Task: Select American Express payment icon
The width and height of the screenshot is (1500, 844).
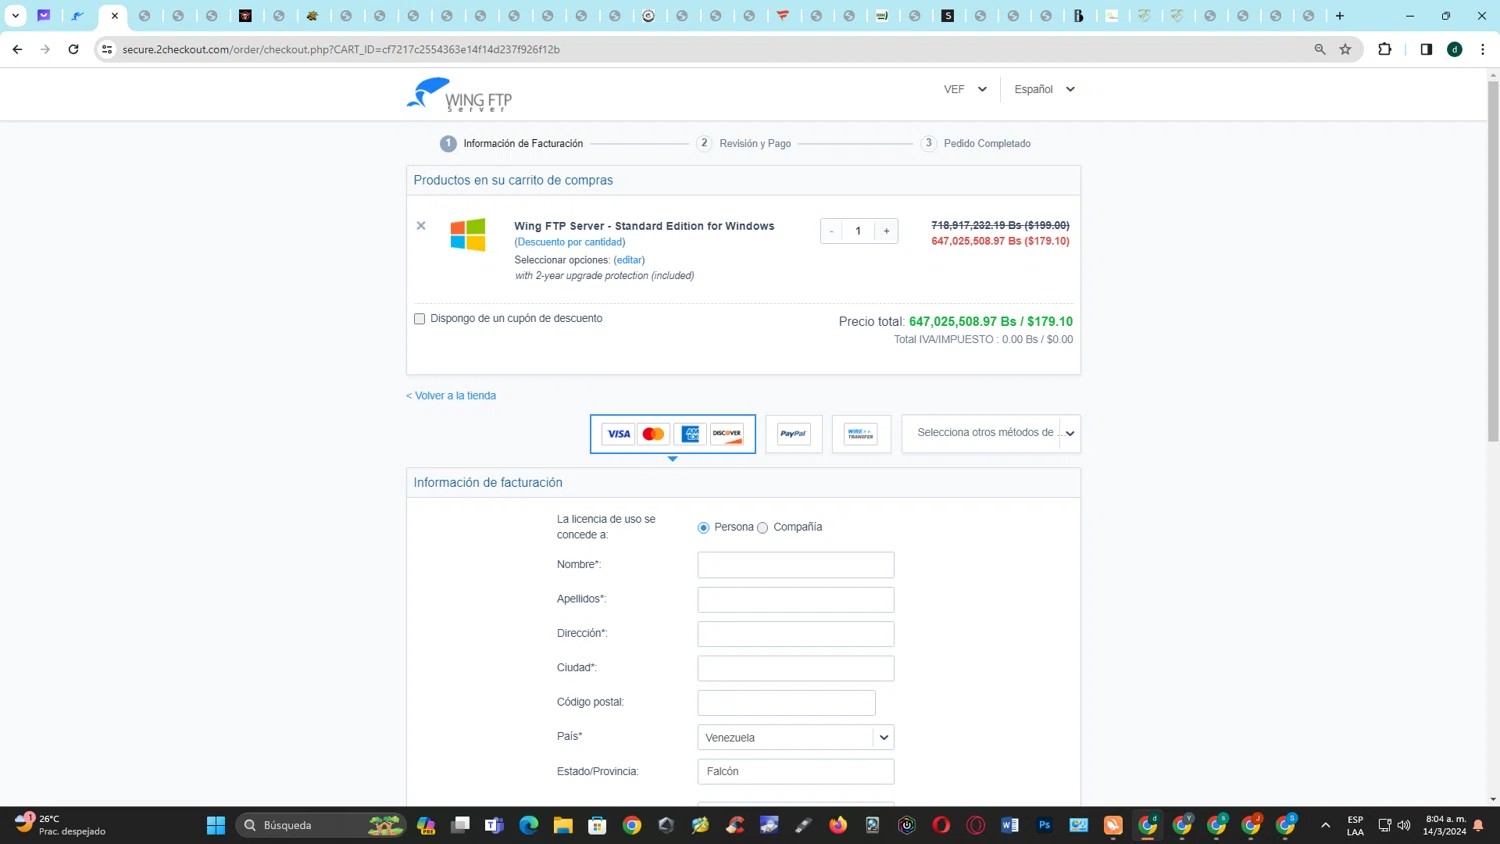Action: coord(690,434)
